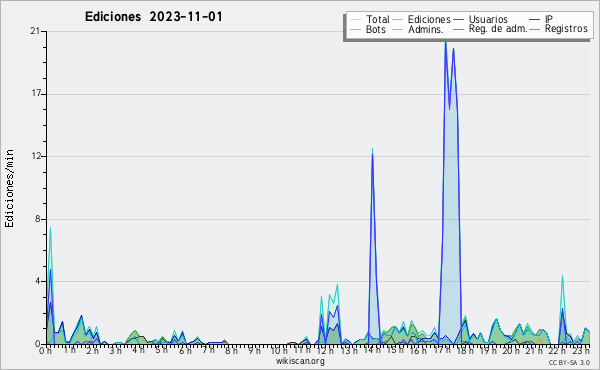Screen dimensions: 600x370
Task: Click the 'Ediciones' legend label
Action: 429,19
